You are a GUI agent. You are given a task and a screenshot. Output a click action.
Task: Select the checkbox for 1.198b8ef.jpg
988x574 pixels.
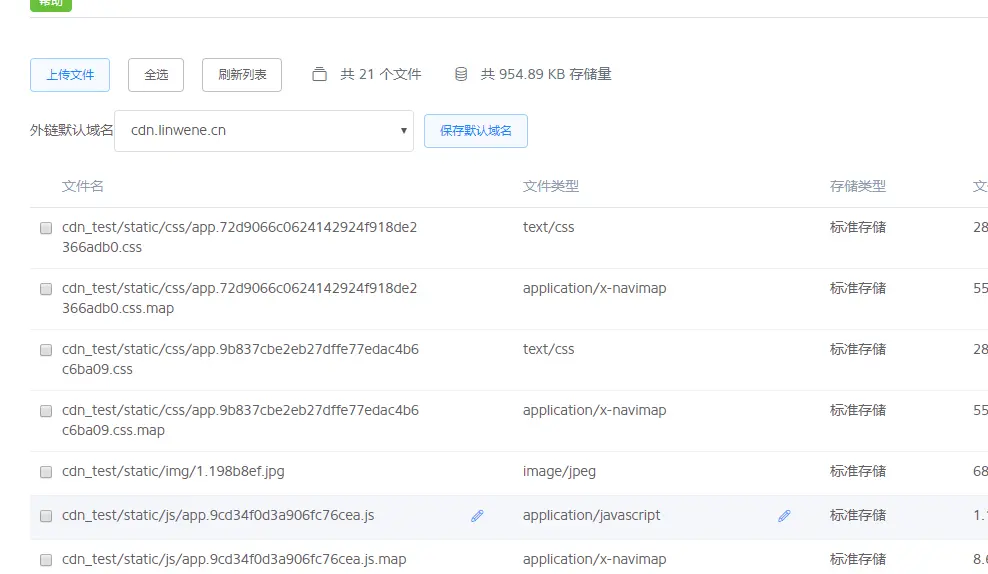click(46, 472)
